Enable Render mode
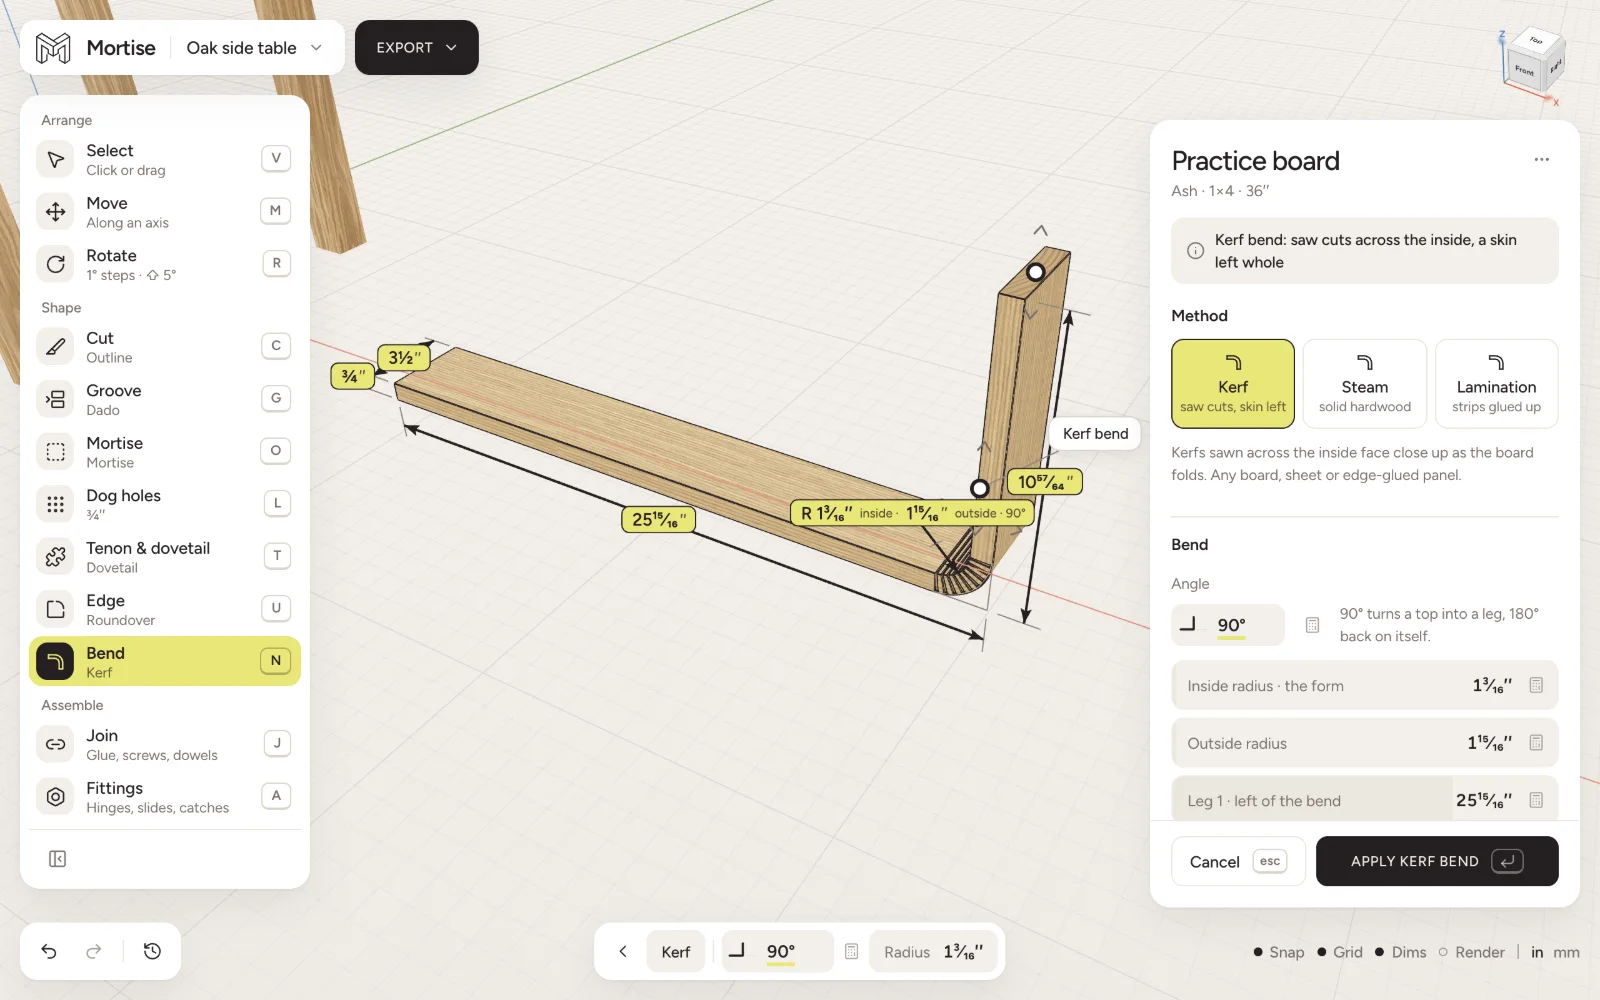This screenshot has width=1600, height=1000. pyautogui.click(x=1471, y=952)
